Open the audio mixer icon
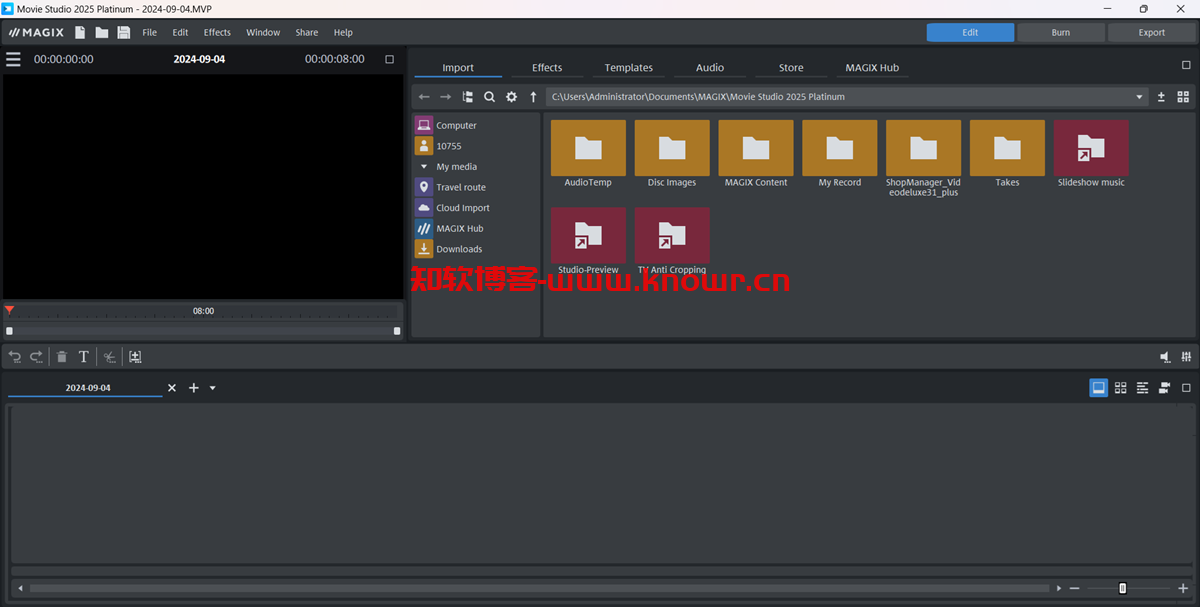This screenshot has width=1200, height=607. click(1186, 356)
